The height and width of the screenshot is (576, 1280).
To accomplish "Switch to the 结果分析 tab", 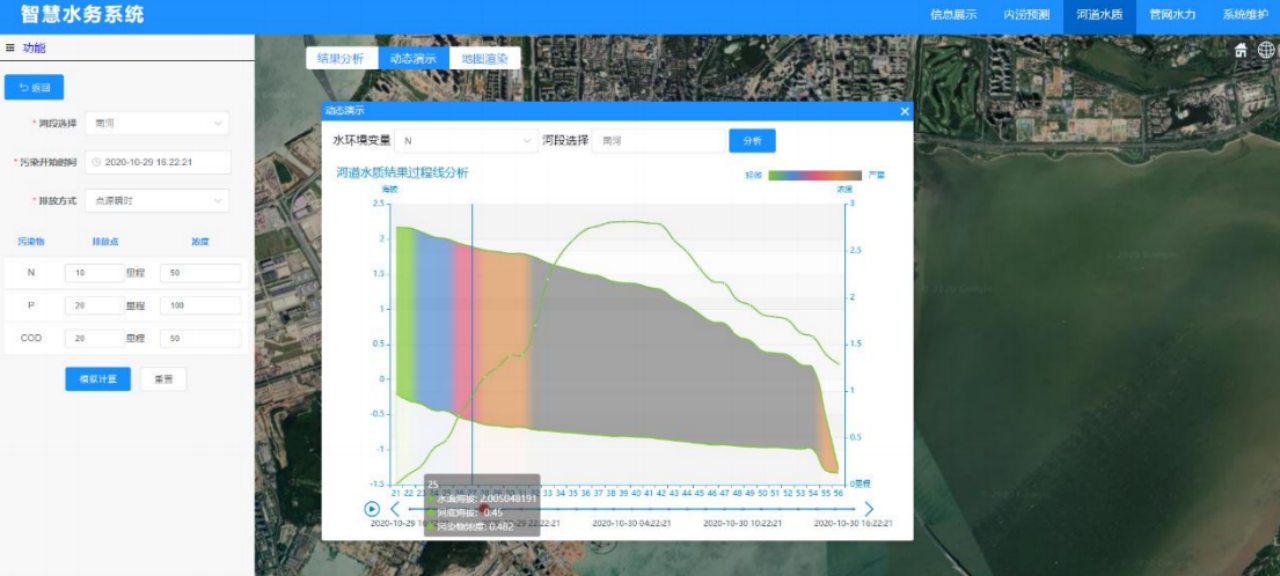I will (341, 59).
